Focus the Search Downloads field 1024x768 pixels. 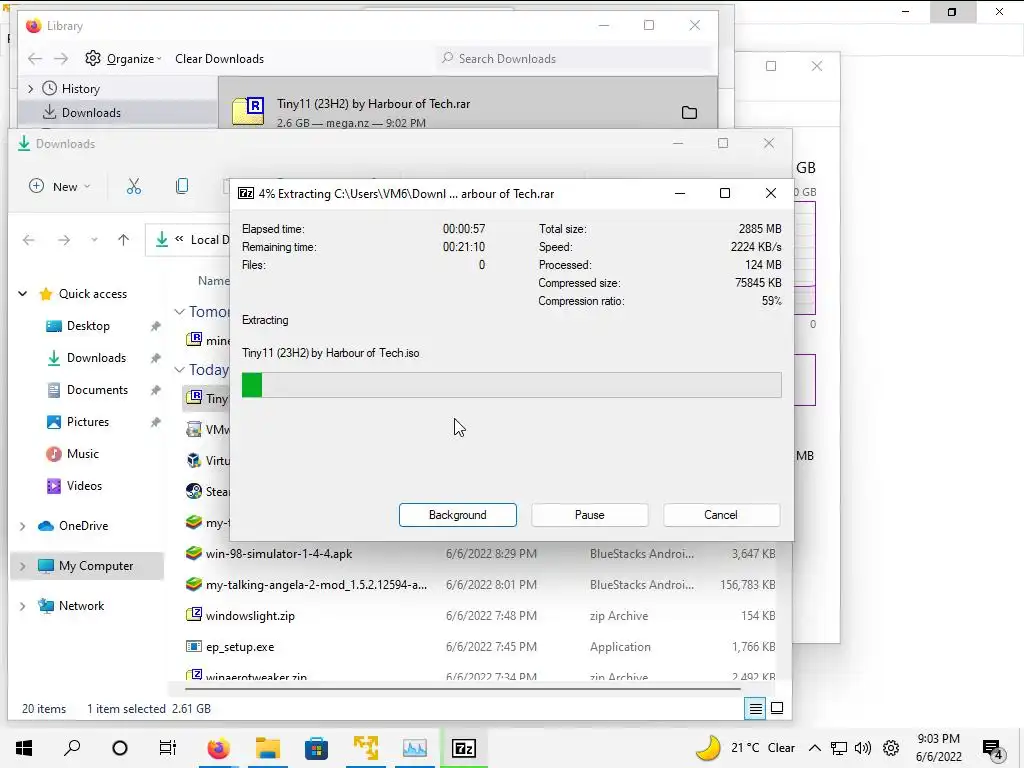[575, 59]
